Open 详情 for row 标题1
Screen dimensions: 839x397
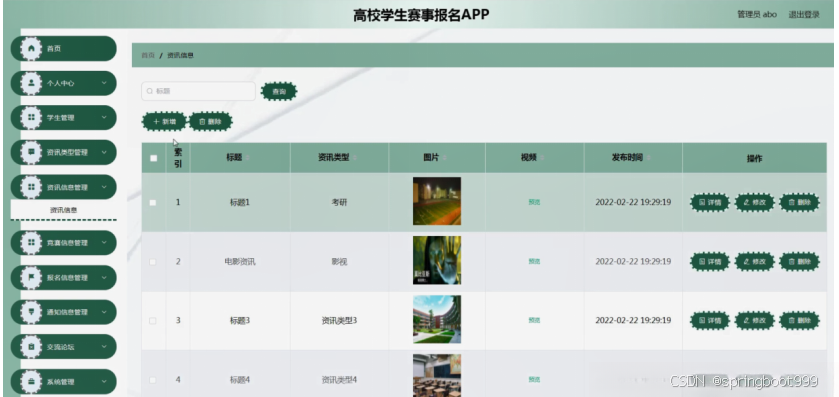click(710, 203)
